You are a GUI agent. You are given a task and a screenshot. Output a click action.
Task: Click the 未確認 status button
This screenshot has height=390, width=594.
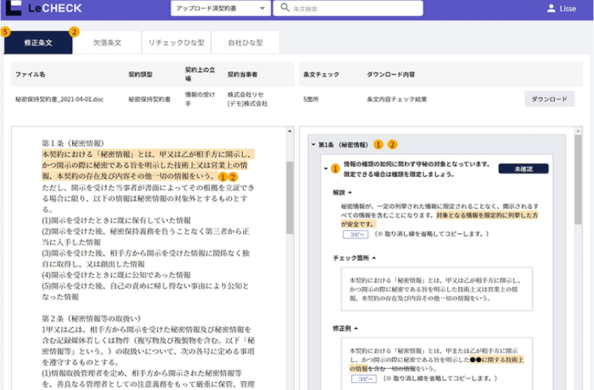[524, 169]
